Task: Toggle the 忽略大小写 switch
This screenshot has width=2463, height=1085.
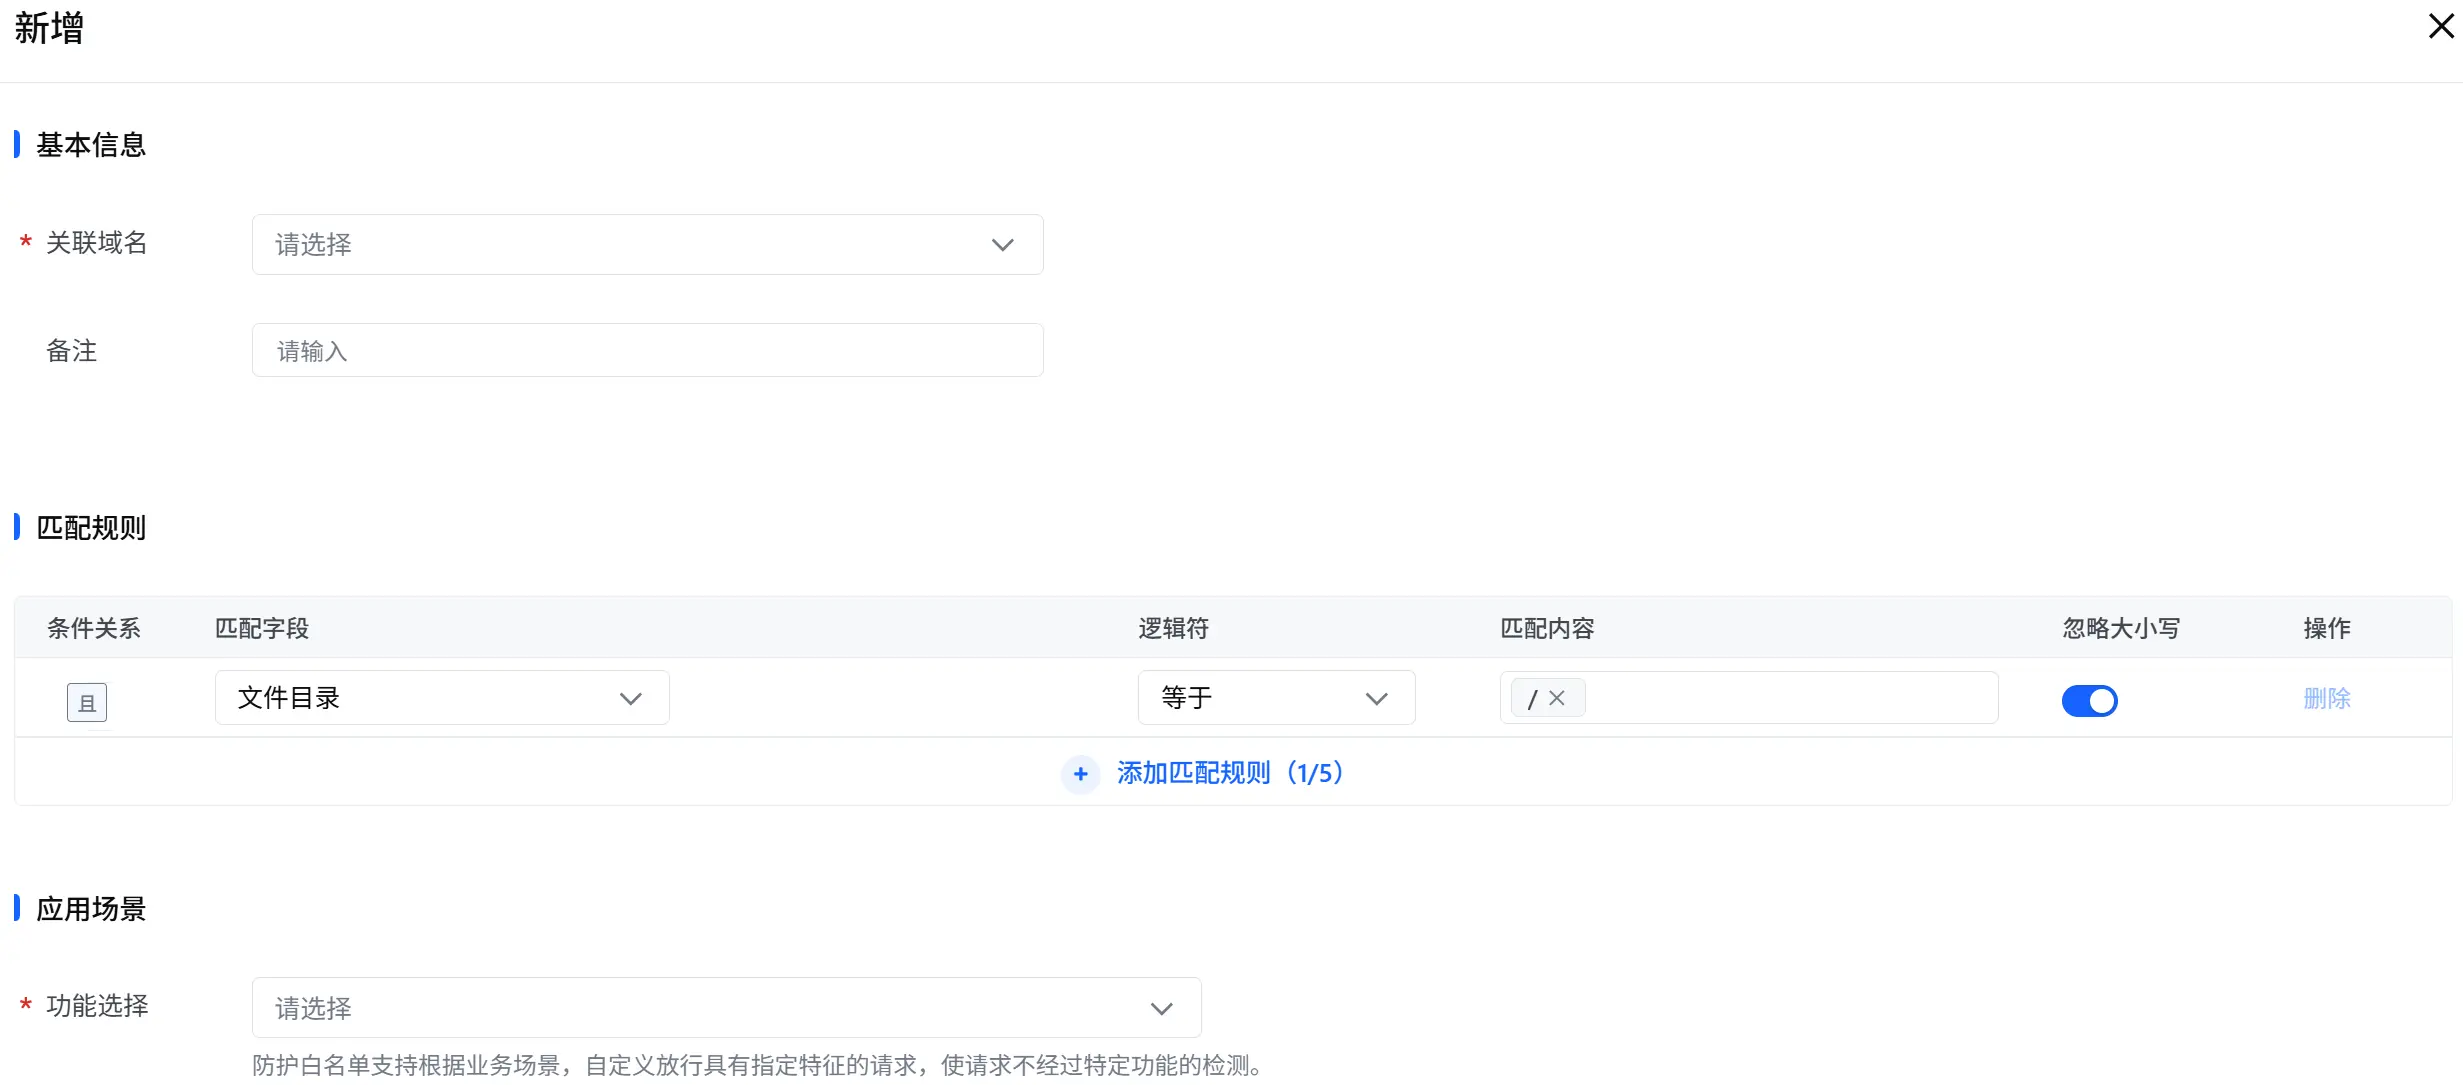Action: click(2089, 700)
